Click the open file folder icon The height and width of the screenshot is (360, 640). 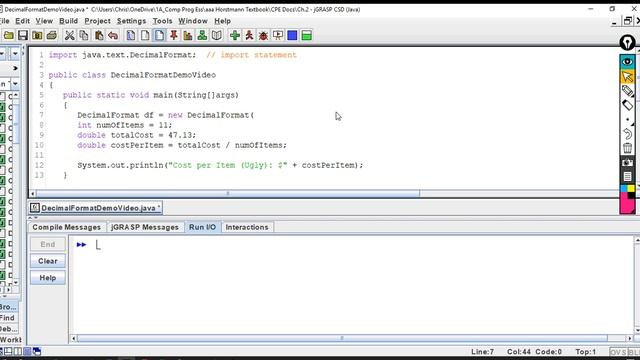coord(9,36)
